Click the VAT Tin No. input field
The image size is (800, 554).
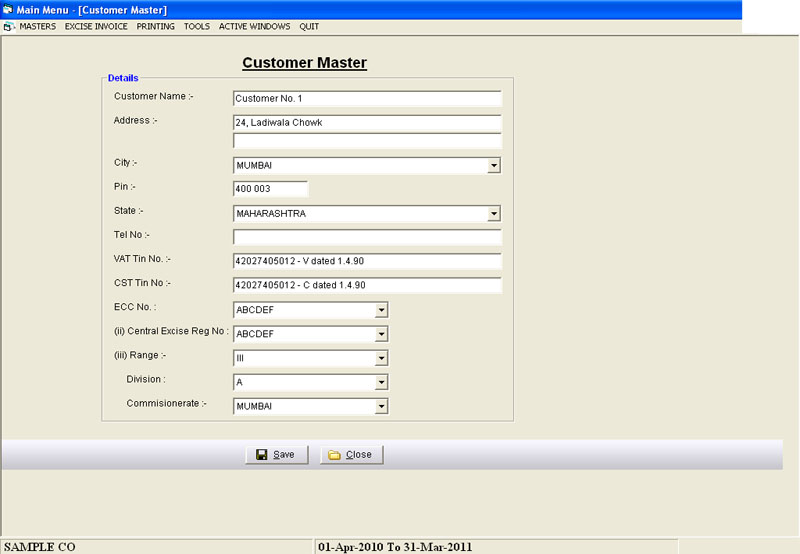367,261
